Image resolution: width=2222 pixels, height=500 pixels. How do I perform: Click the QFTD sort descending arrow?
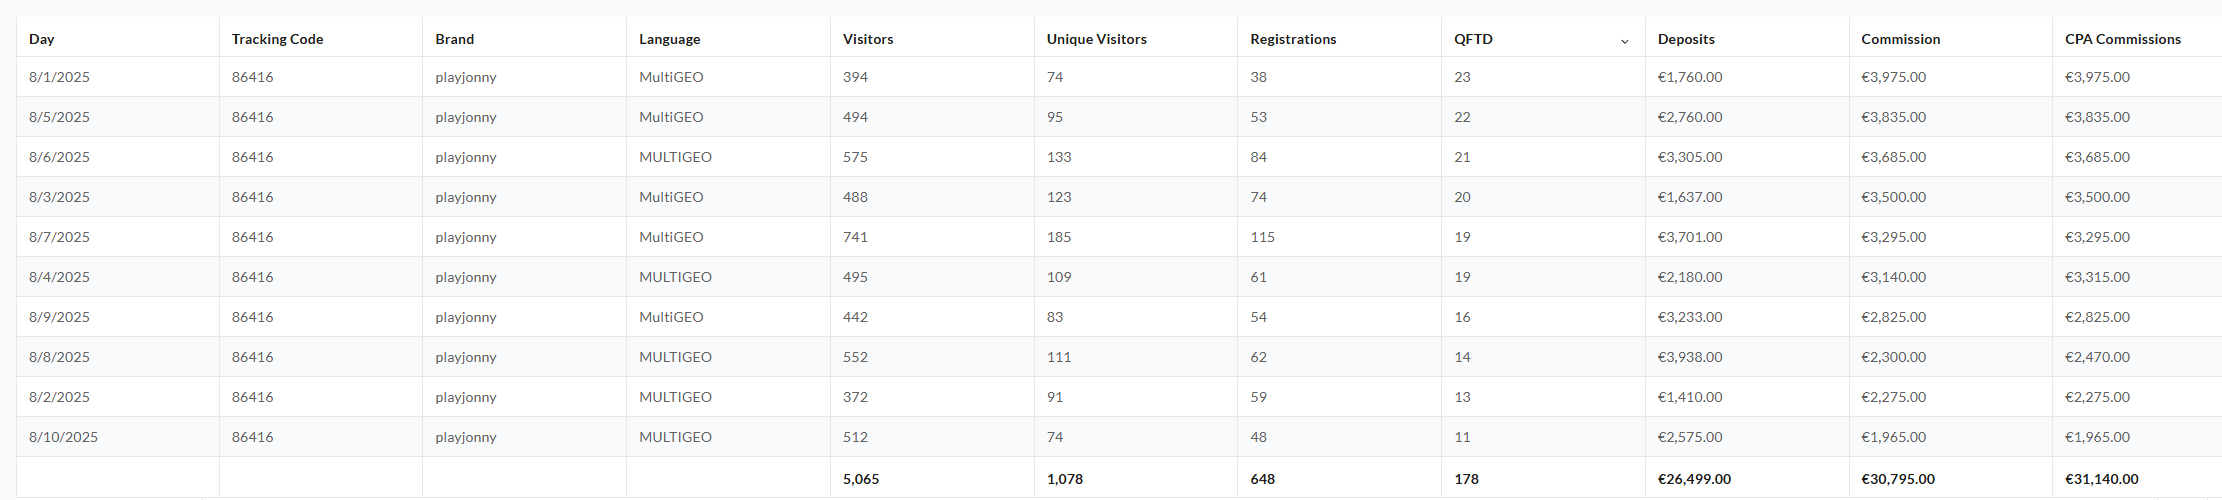coord(1624,41)
